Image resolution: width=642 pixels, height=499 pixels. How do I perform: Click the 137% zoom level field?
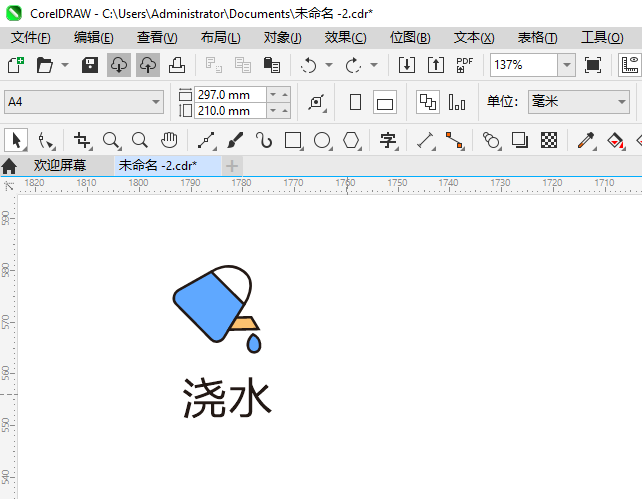[x=524, y=65]
